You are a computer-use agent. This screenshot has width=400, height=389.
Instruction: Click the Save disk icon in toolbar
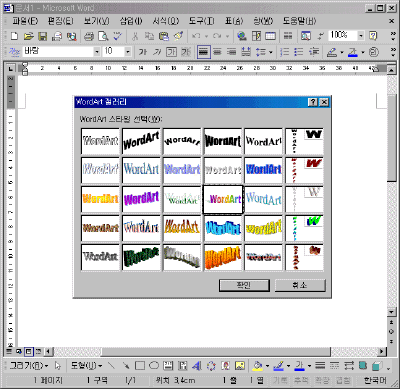[43, 36]
